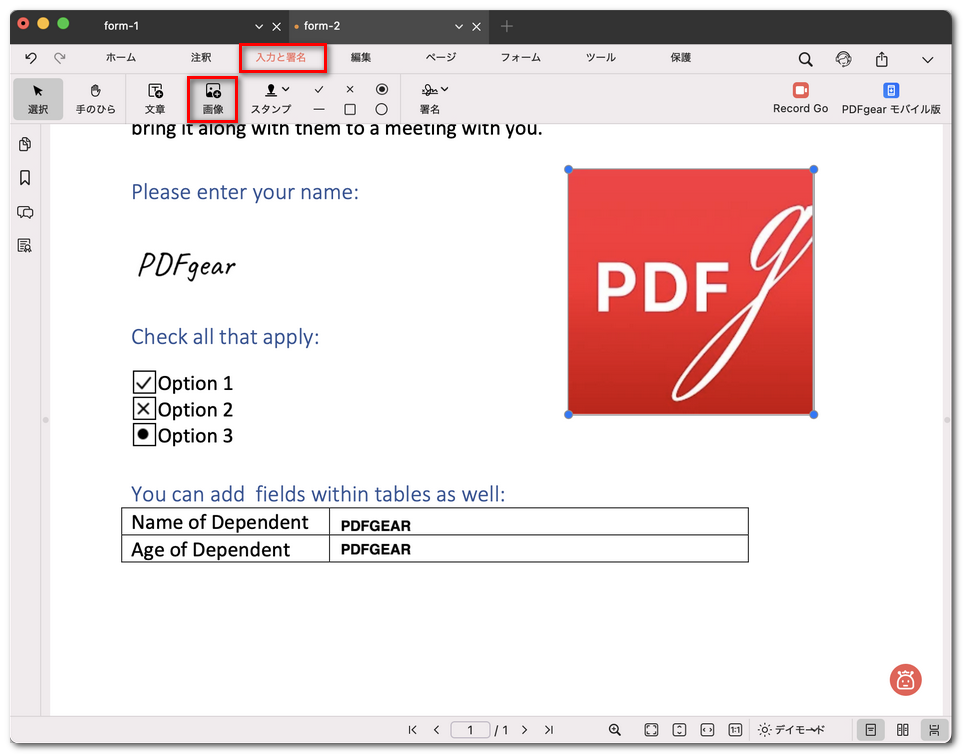Viewport: 963px width, 754px height.
Task: Expand the 署名 signature dropdown
Action: (x=444, y=90)
